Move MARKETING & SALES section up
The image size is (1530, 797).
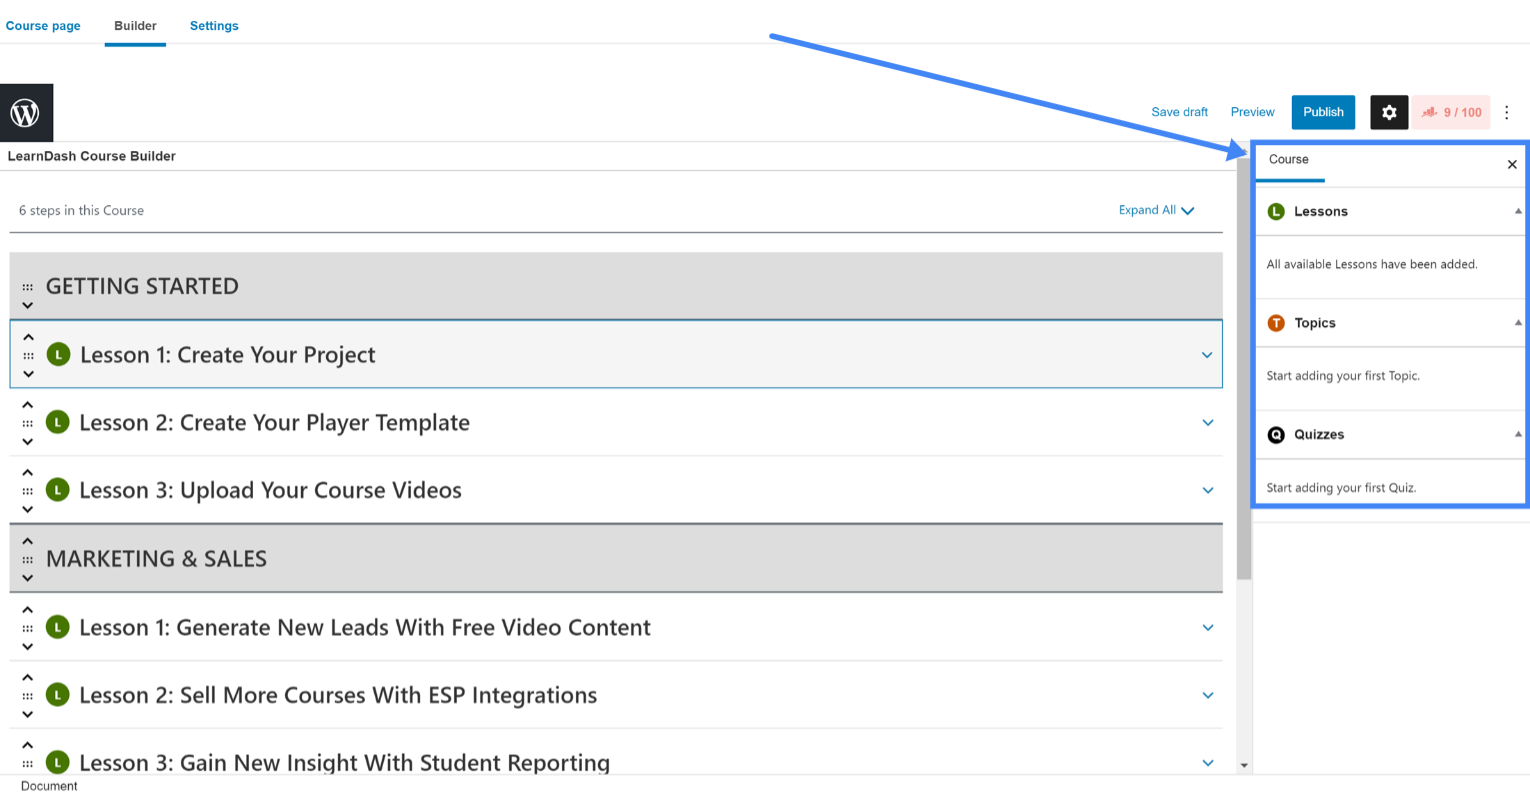(28, 542)
